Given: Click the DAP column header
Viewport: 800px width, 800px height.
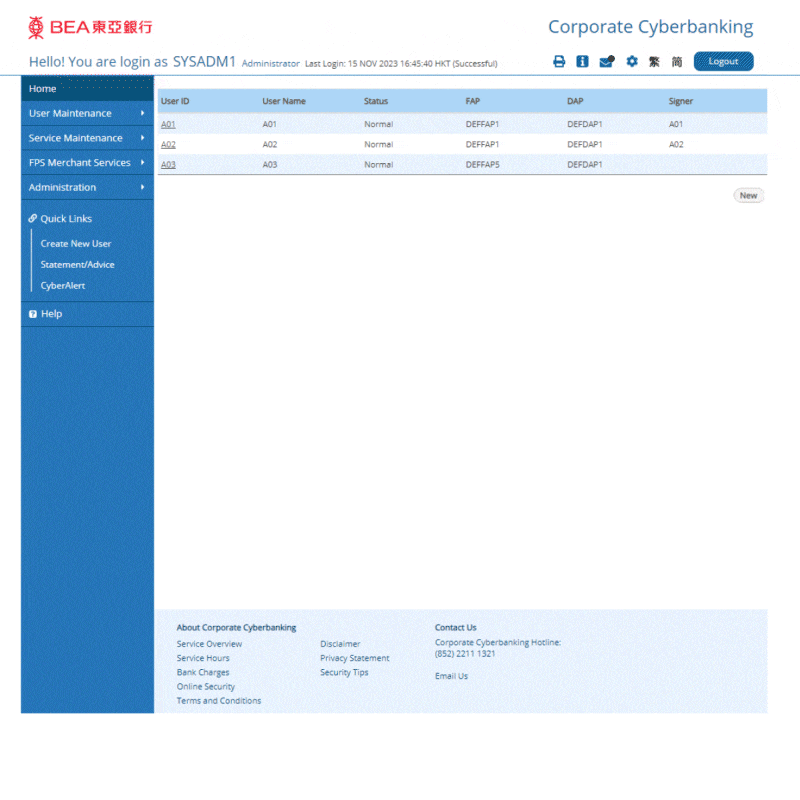Looking at the screenshot, I should (x=575, y=101).
